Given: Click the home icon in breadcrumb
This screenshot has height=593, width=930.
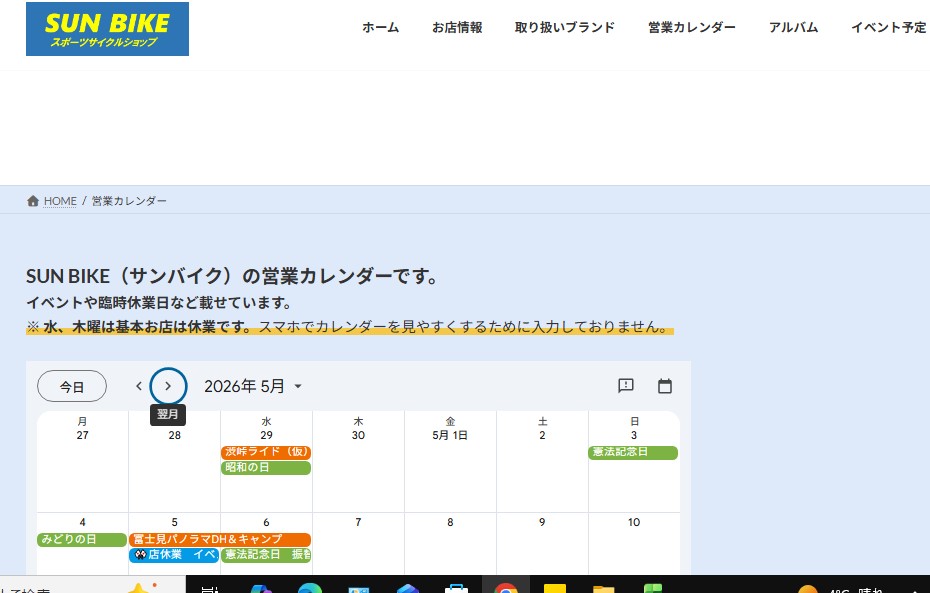Looking at the screenshot, I should pos(33,201).
